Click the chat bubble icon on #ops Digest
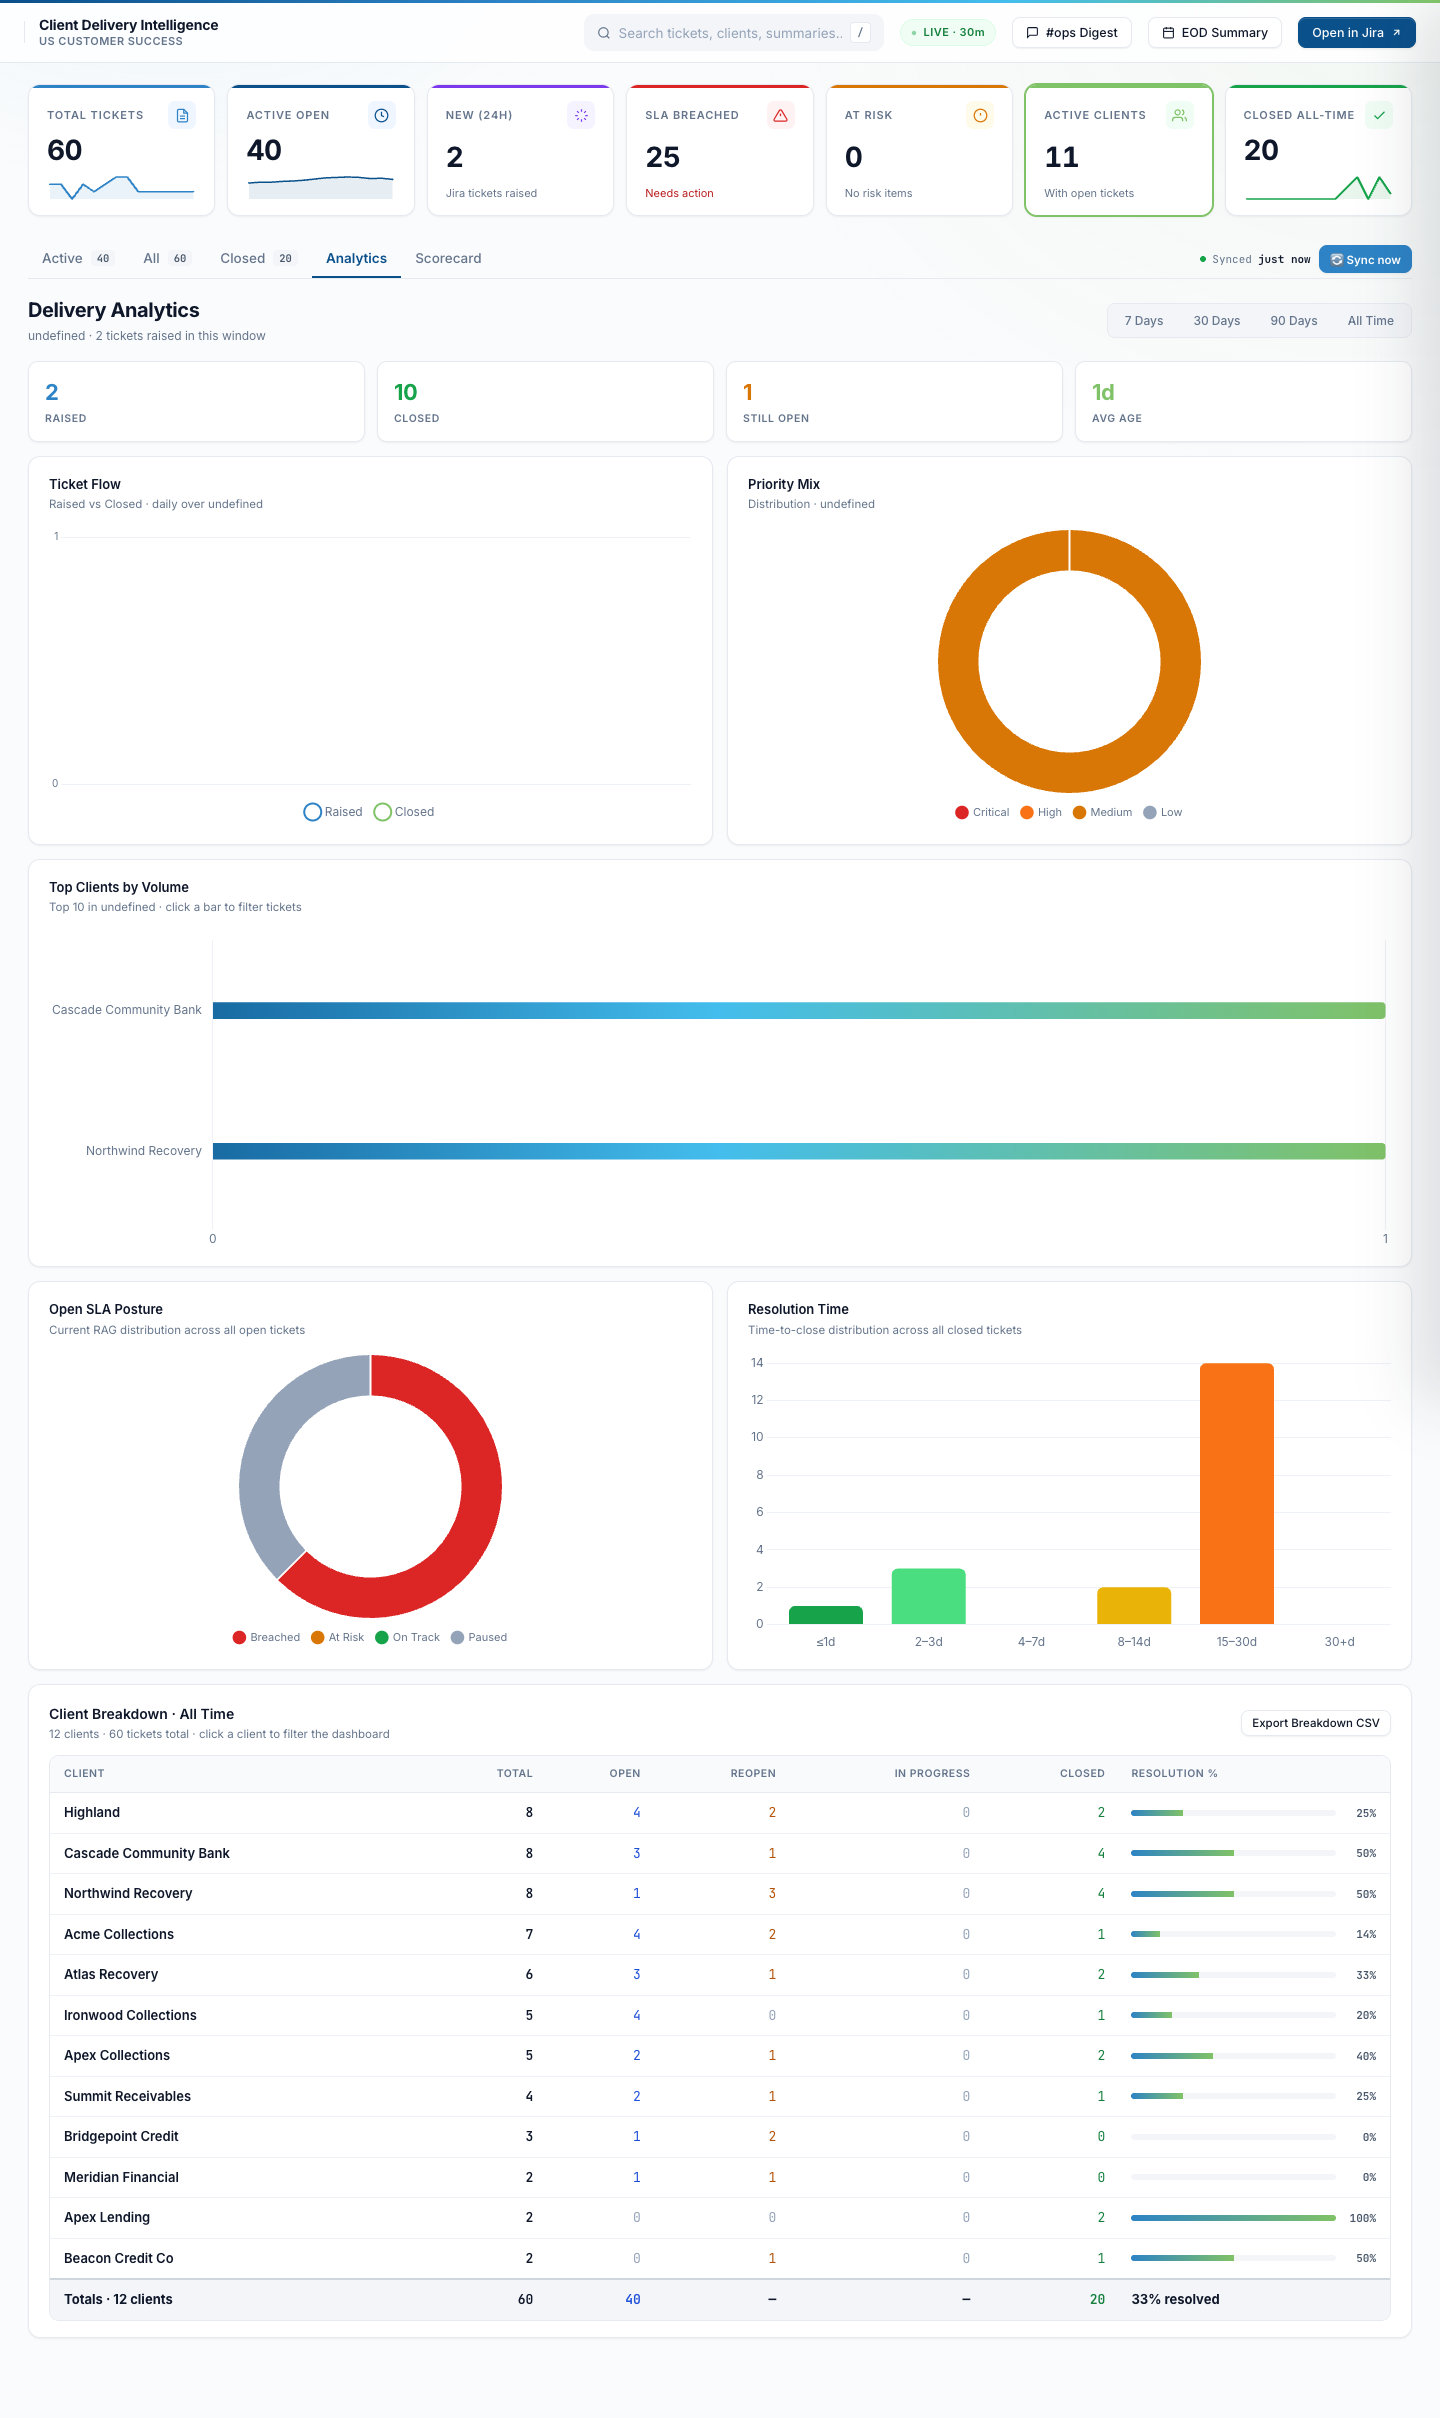Screen dimensions: 1440x2418 click(1032, 33)
